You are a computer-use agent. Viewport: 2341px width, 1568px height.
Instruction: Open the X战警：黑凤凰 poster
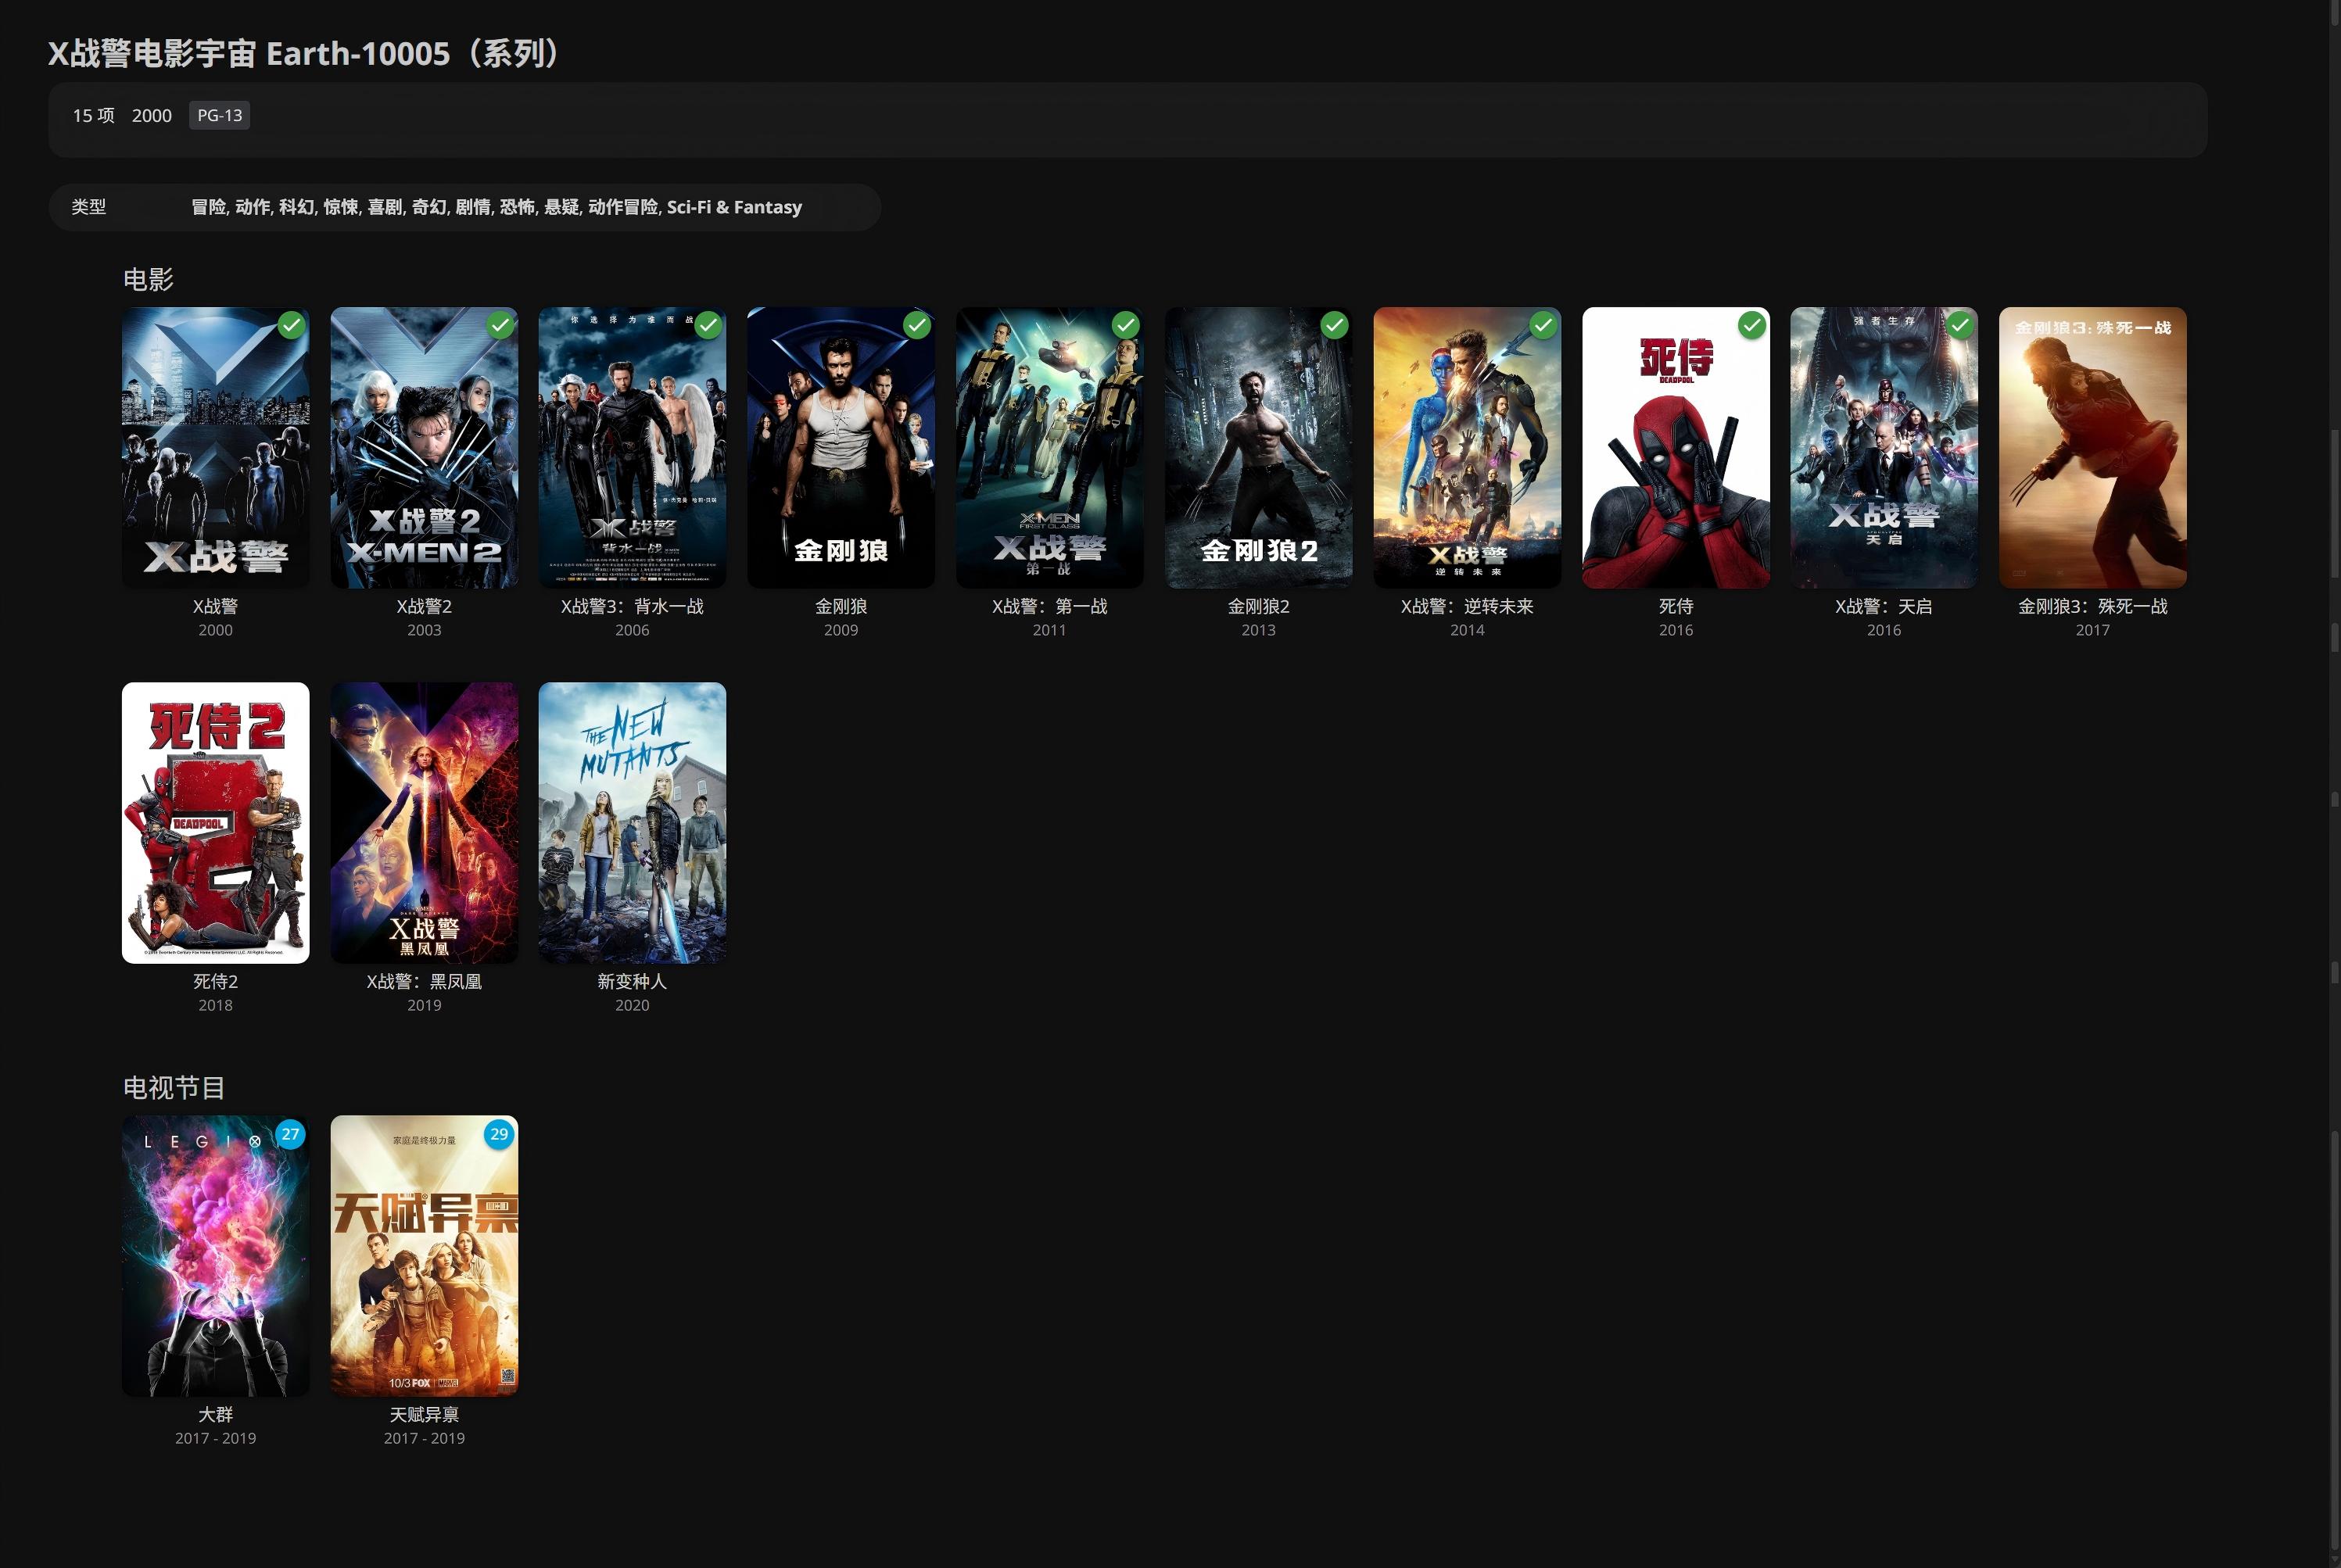pos(424,823)
